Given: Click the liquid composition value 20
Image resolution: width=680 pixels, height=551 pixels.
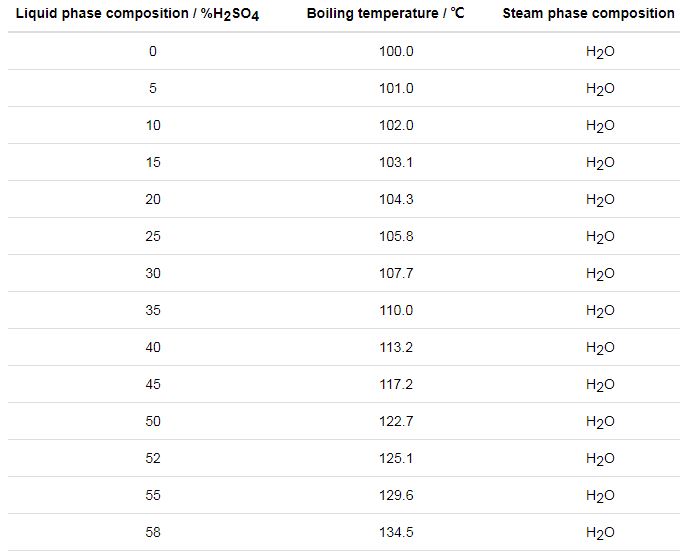Looking at the screenshot, I should coord(153,200).
